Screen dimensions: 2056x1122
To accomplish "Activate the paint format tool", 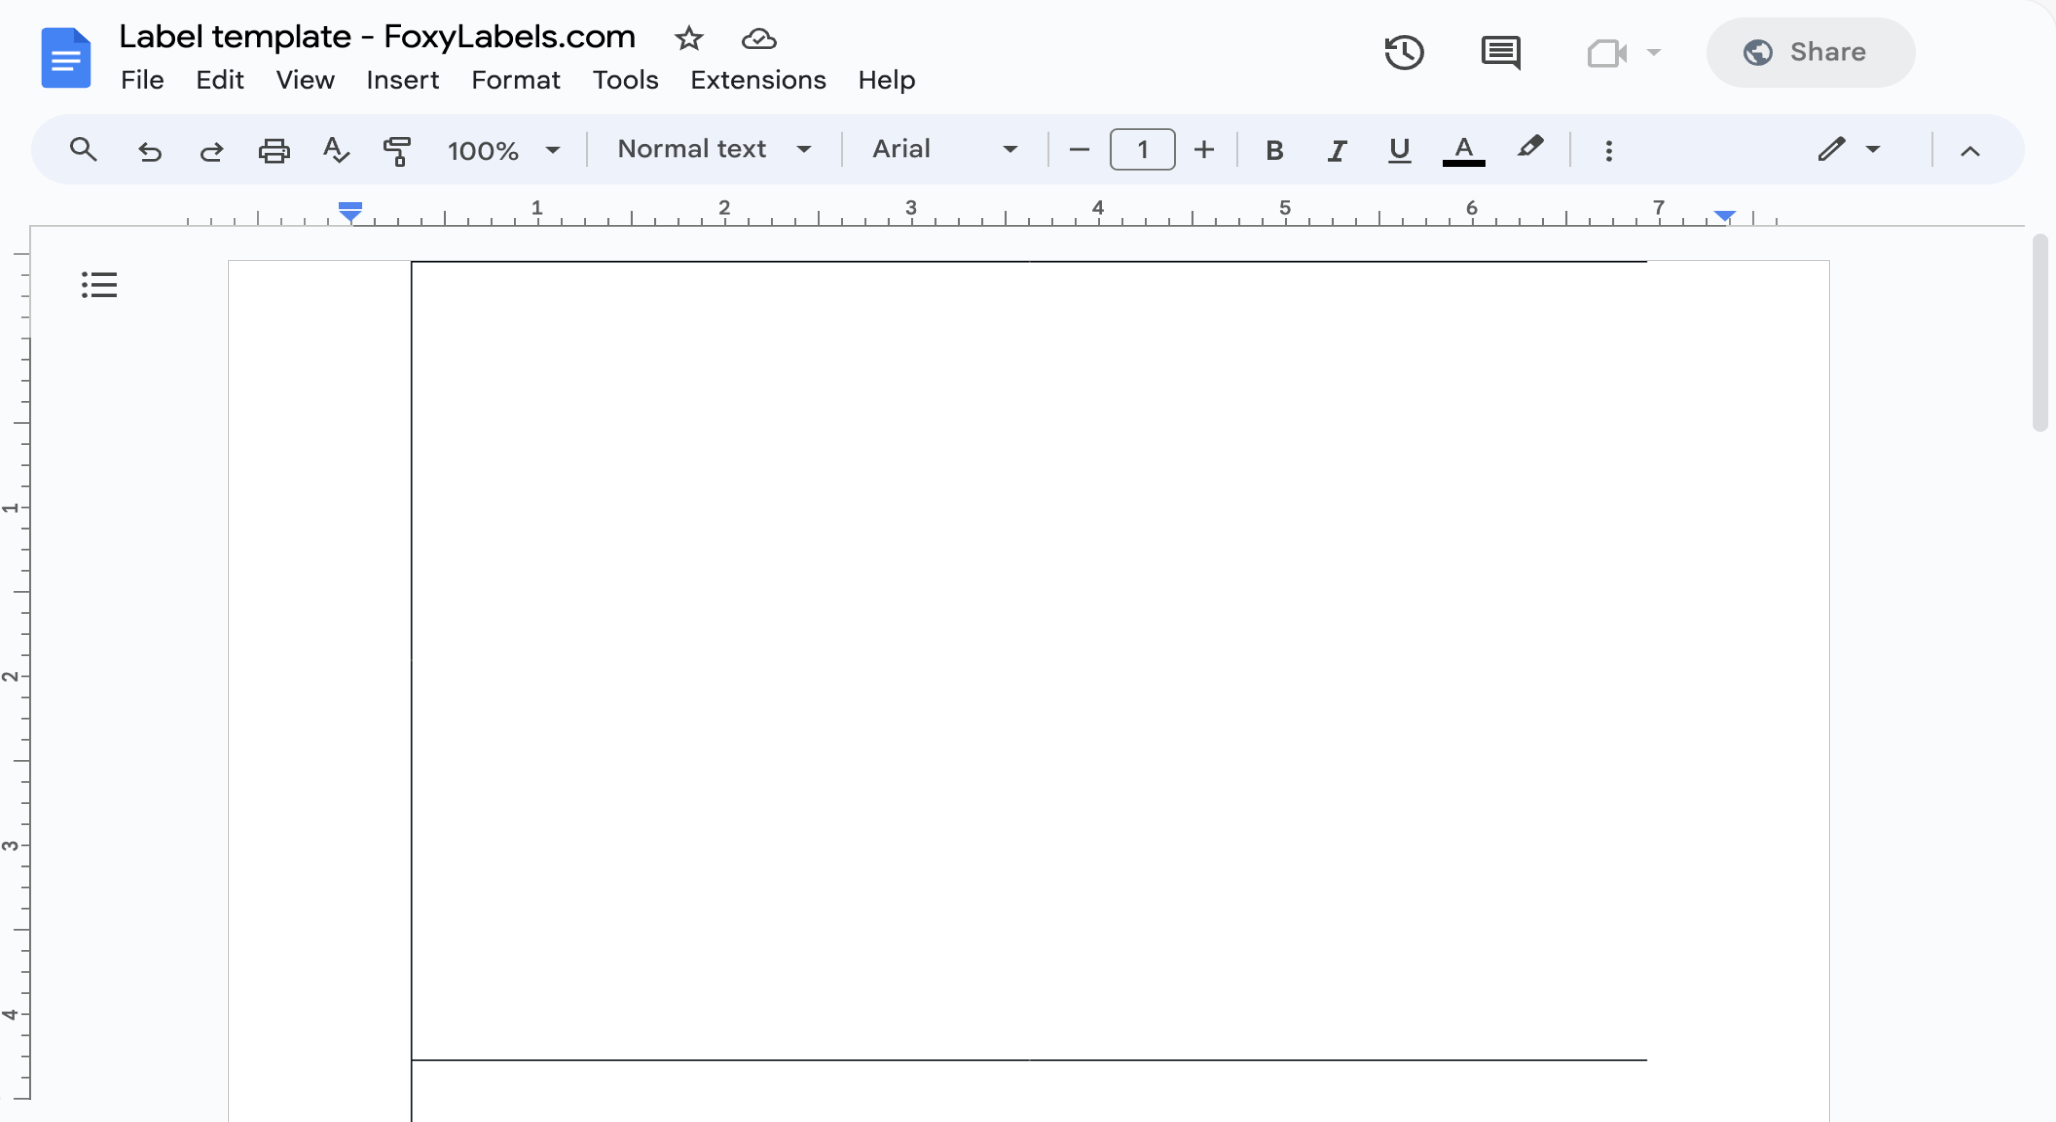I will (x=397, y=151).
